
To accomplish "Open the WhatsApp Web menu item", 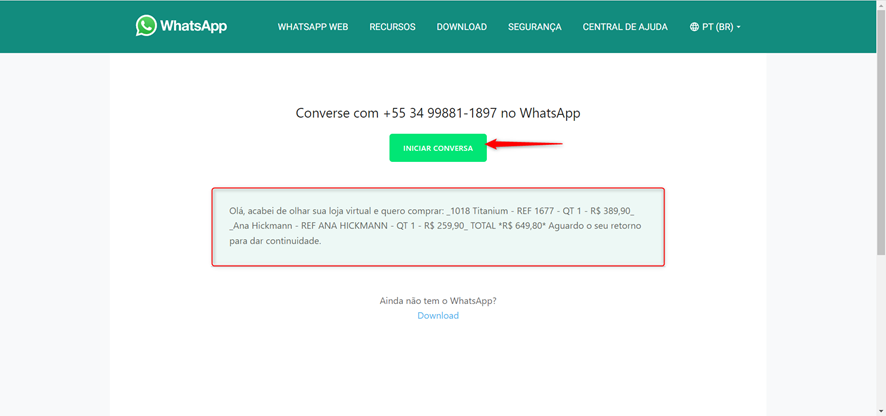I will [x=312, y=27].
